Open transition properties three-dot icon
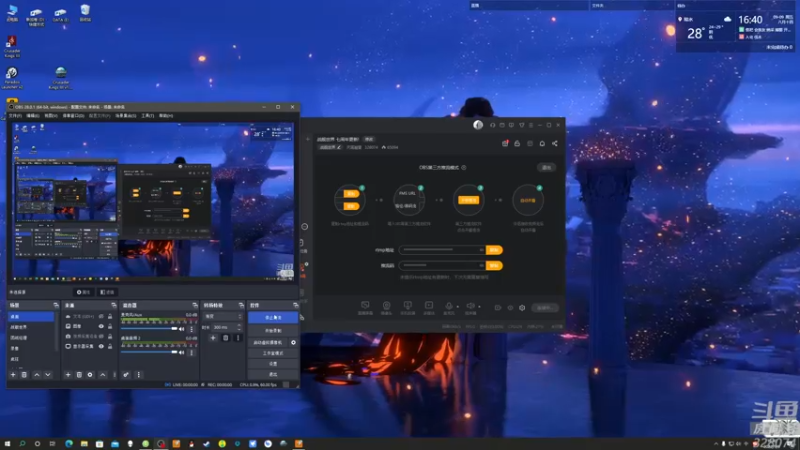The width and height of the screenshot is (800, 450). pos(238,338)
